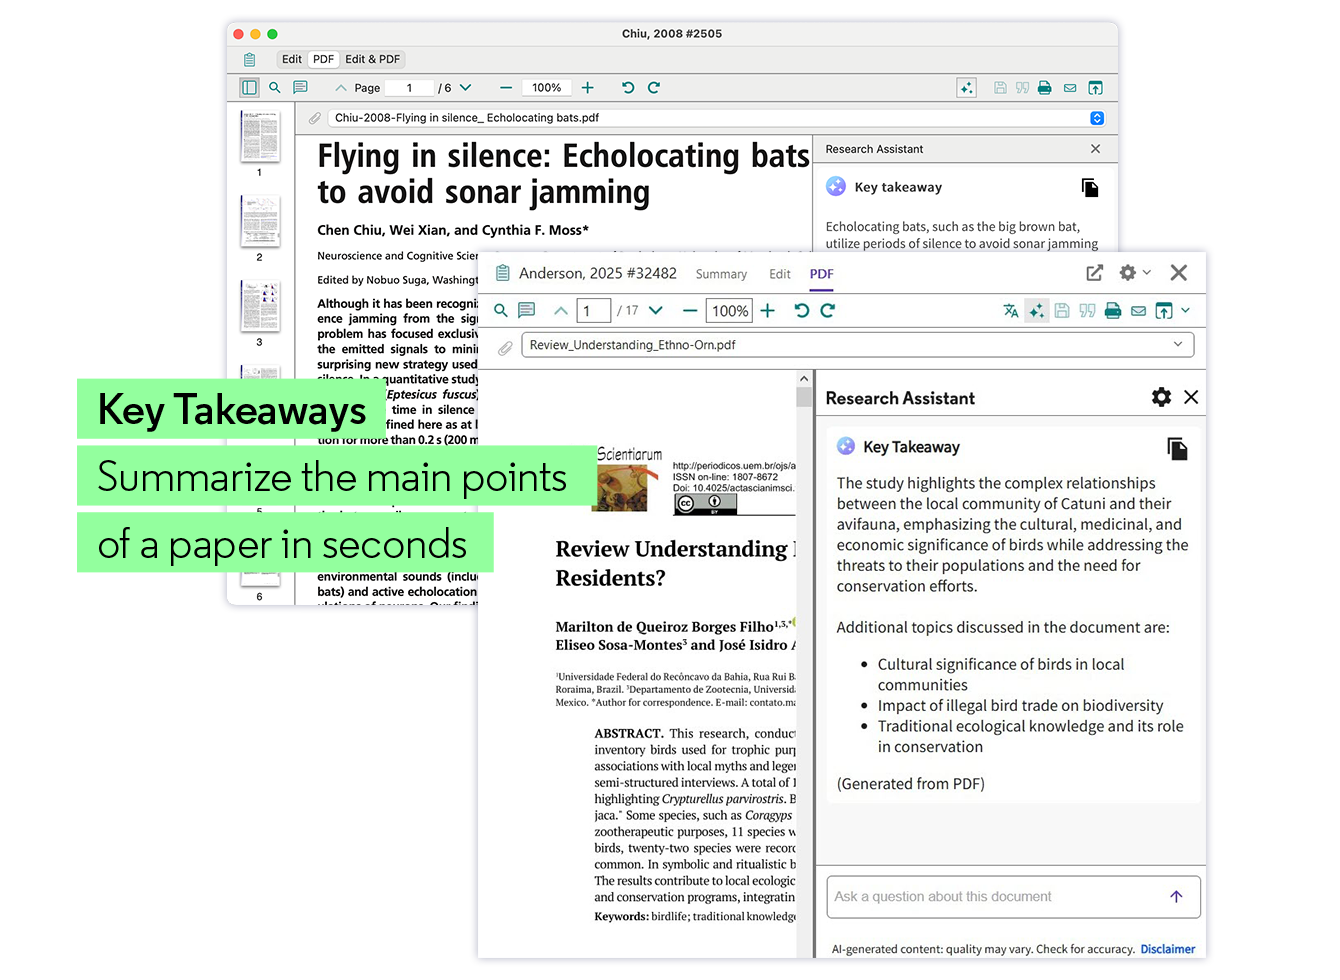
Task: Print the Anderson PDF using printer icon
Action: (x=1113, y=311)
